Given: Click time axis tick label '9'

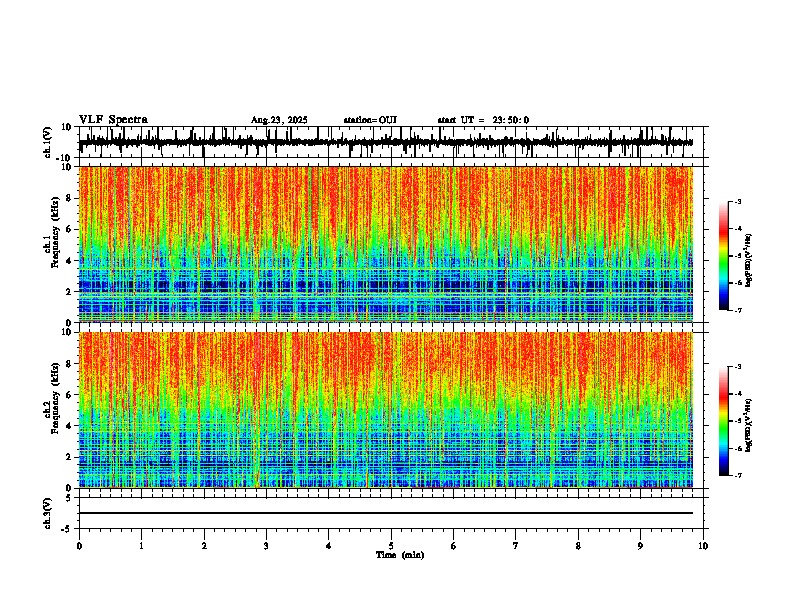Looking at the screenshot, I should click(x=640, y=546).
